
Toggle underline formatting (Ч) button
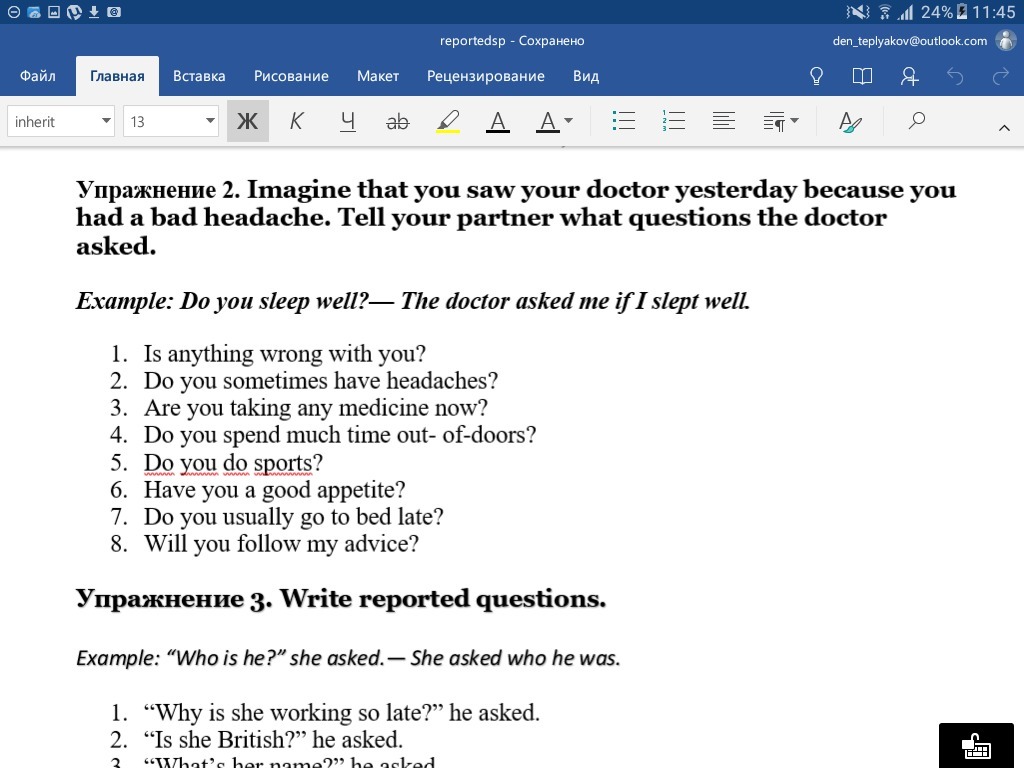347,122
